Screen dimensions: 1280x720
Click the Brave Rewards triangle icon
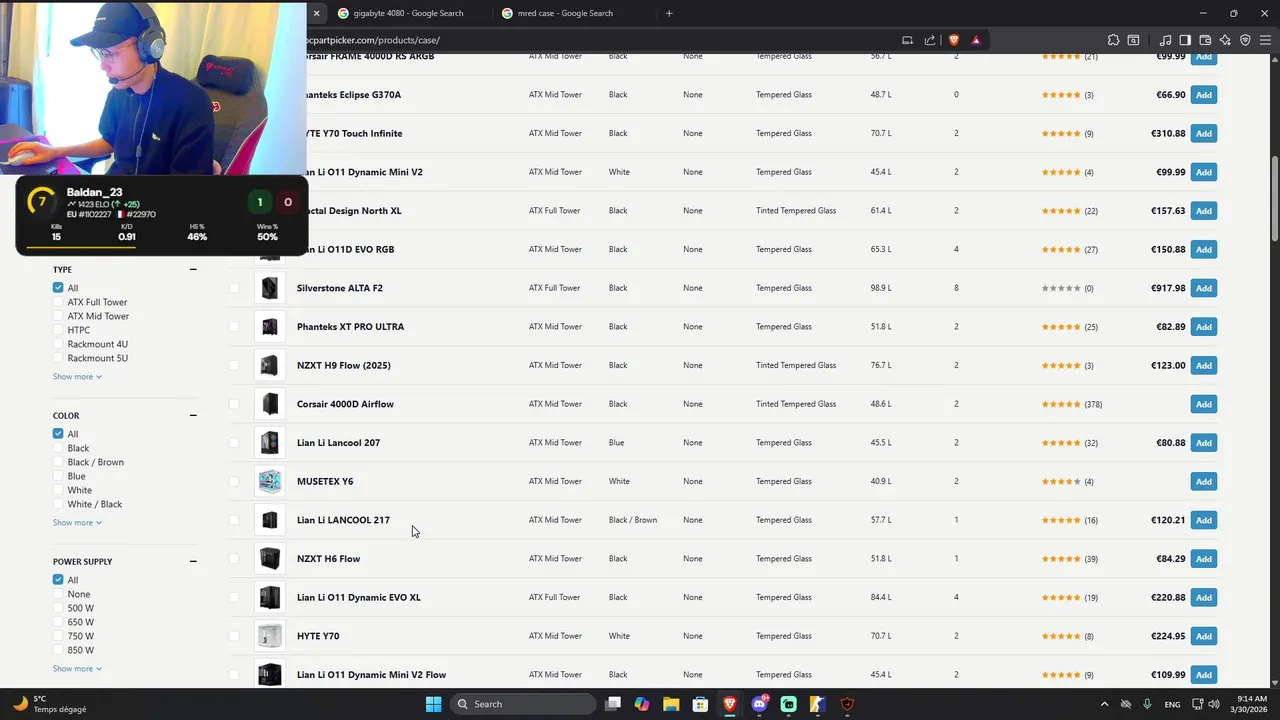pos(976,40)
